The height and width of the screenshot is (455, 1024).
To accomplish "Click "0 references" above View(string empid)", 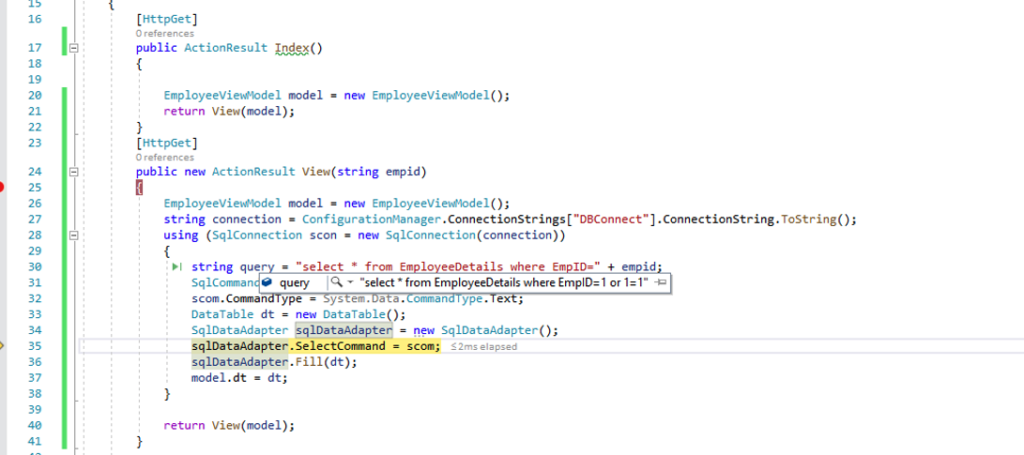I will click(x=163, y=157).
